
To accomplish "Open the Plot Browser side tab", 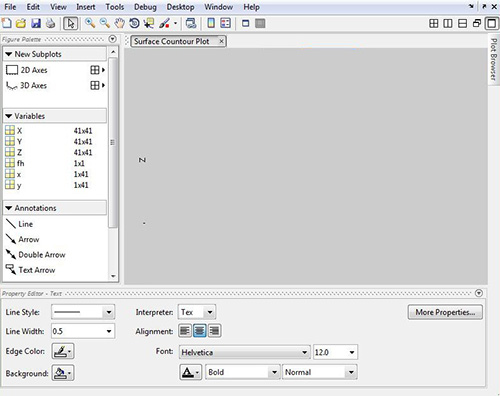I will 493,59.
